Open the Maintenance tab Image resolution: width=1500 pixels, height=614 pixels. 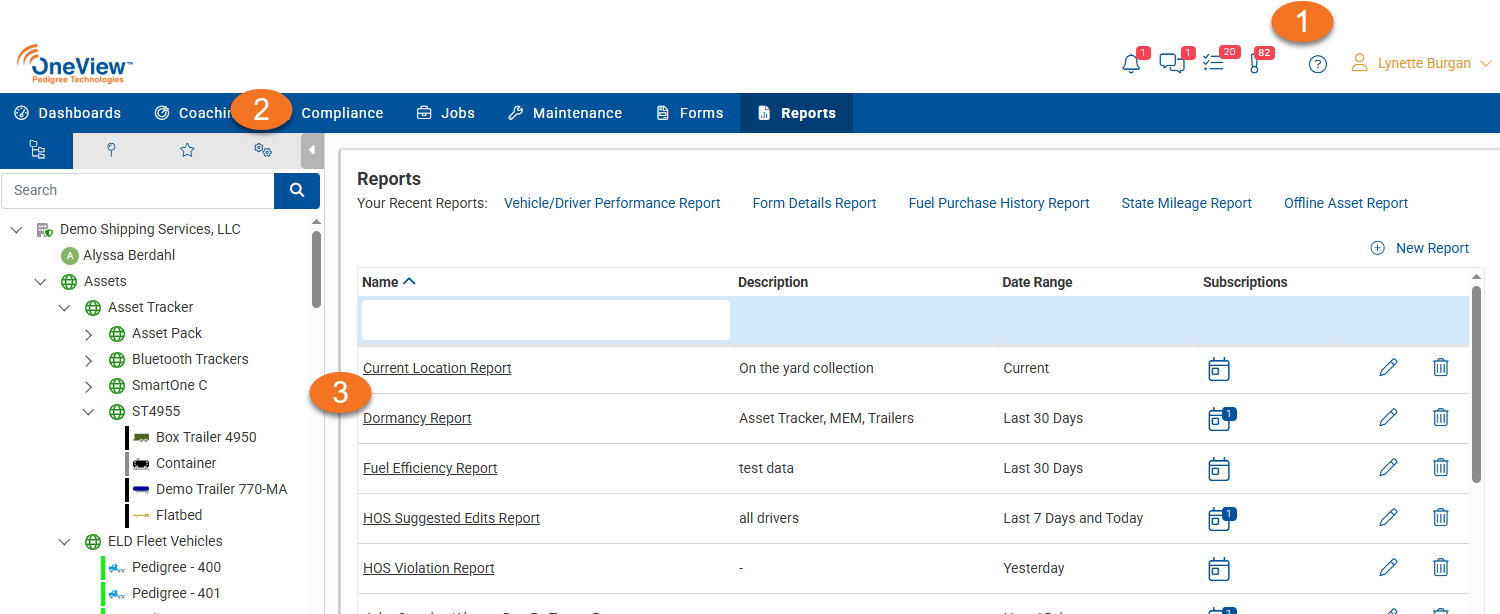(565, 113)
